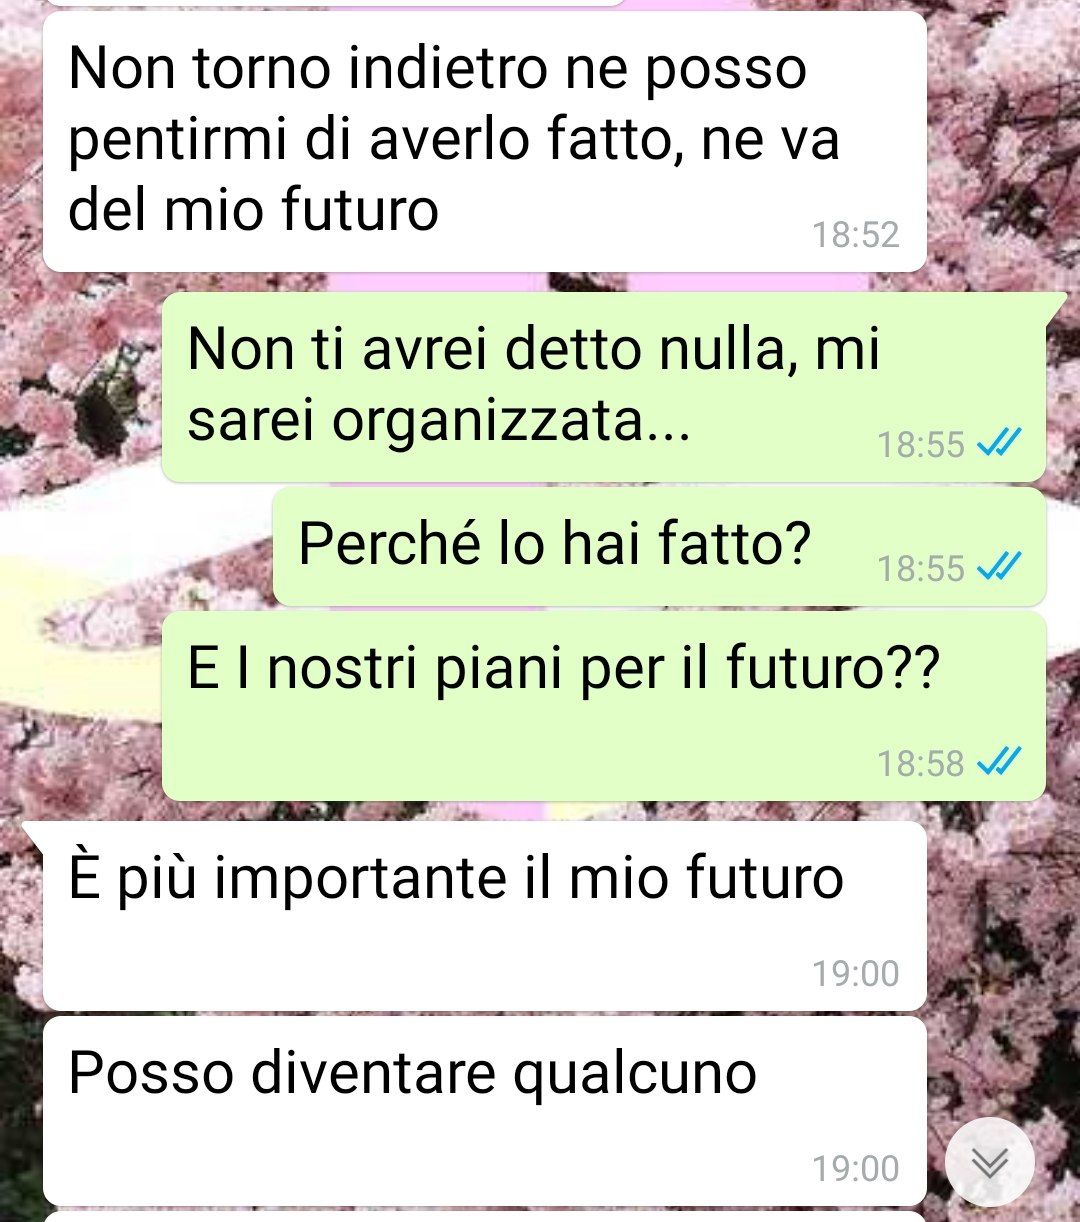This screenshot has width=1080, height=1222.
Task: Tap the "E I nostri piani per il futuro??" message
Action: (x=604, y=706)
